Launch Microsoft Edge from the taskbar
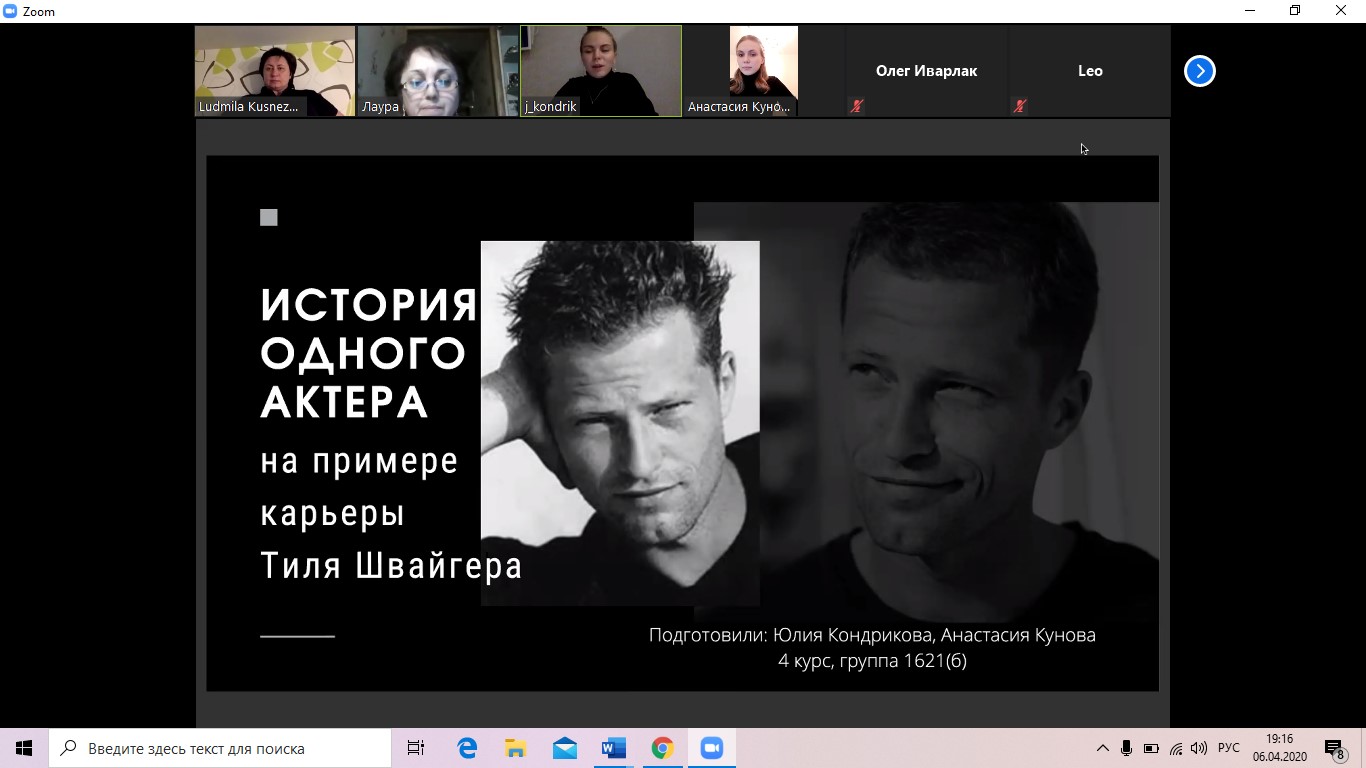Viewport: 1366px width, 768px height. coord(467,748)
